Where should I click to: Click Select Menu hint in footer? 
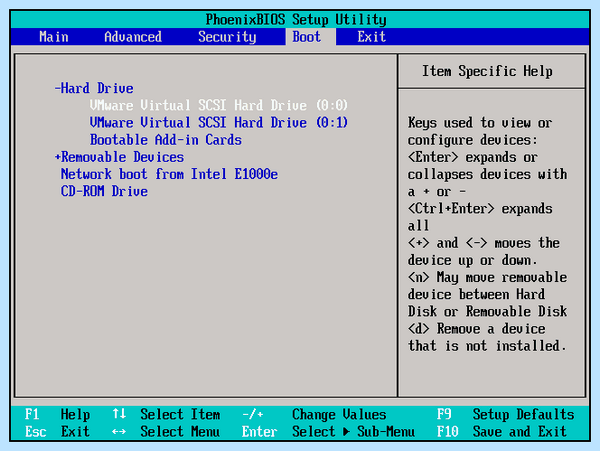[180, 431]
